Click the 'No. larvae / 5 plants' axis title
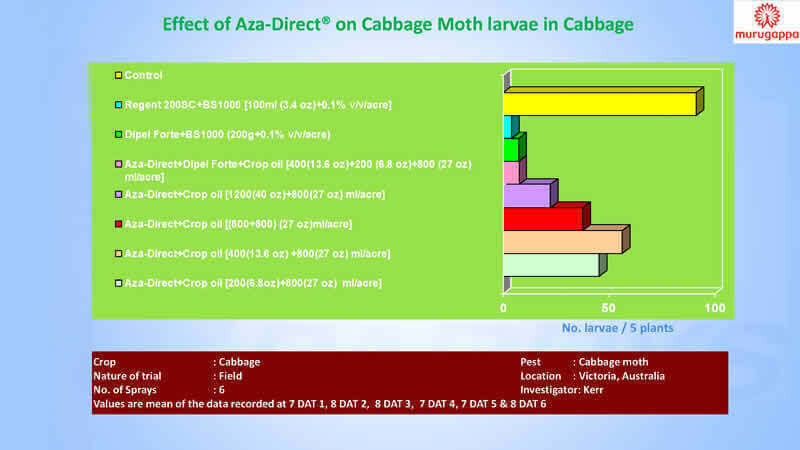Viewport: 800px width, 450px height. point(617,327)
